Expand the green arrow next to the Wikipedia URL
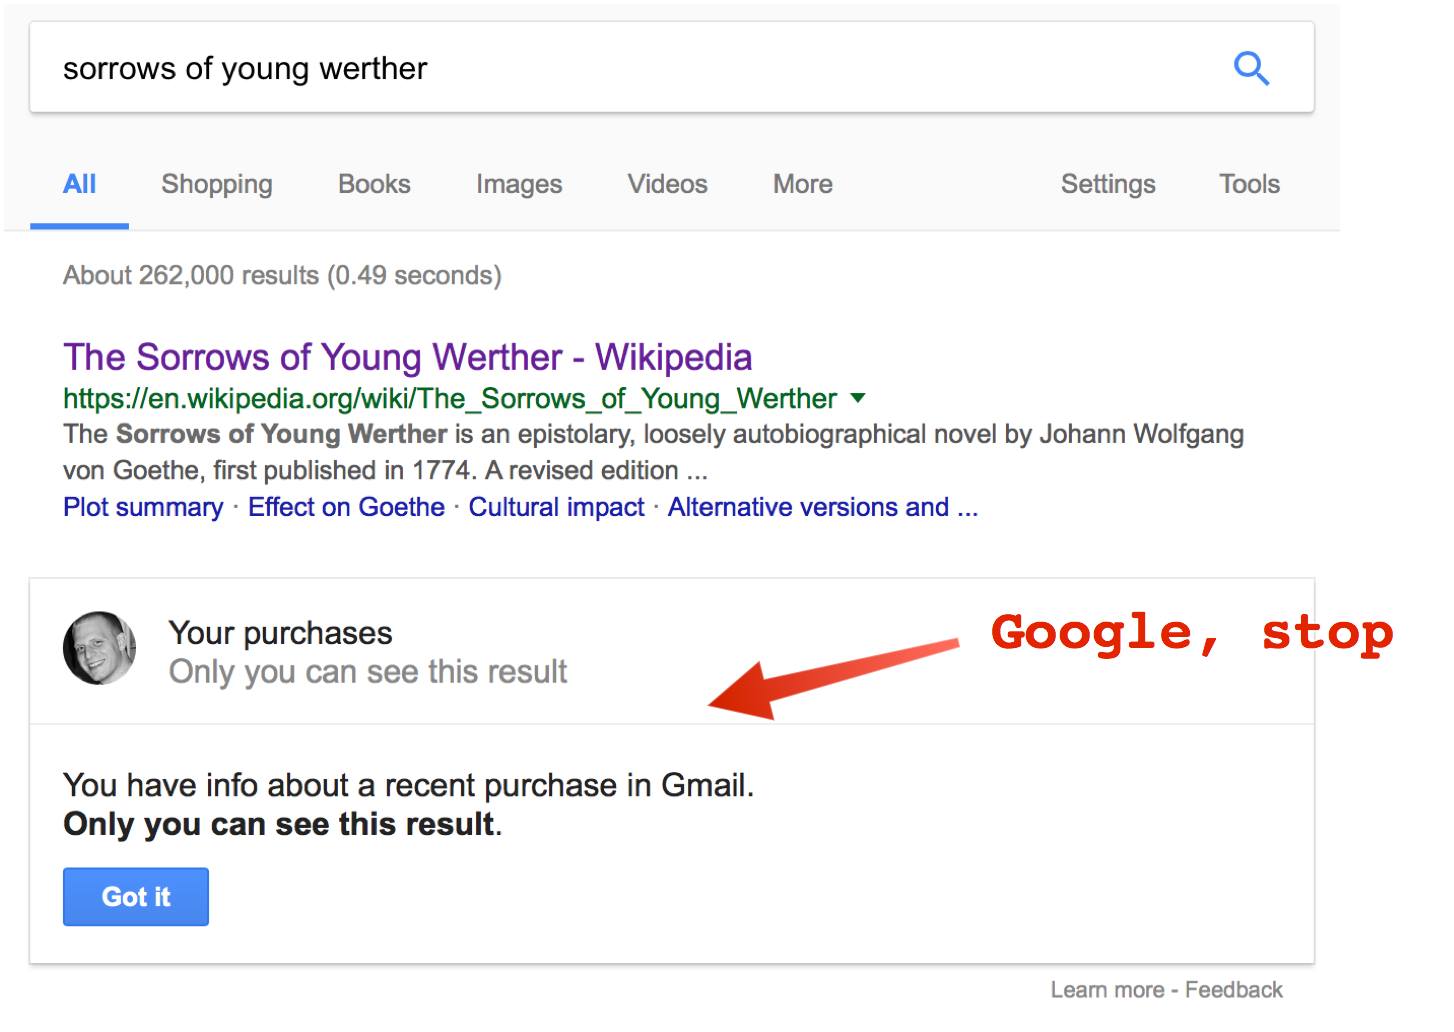The width and height of the screenshot is (1454, 1032). click(x=857, y=398)
